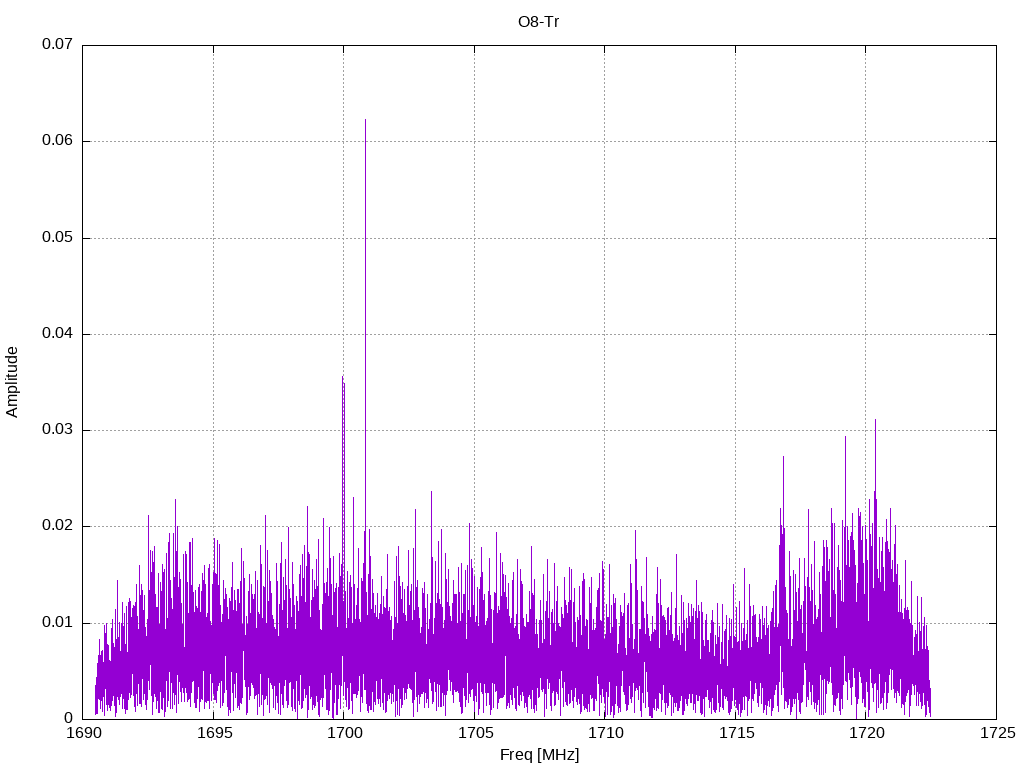The width and height of the screenshot is (1024, 768).
Task: Click the plot title O8-Tr
Action: point(538,22)
